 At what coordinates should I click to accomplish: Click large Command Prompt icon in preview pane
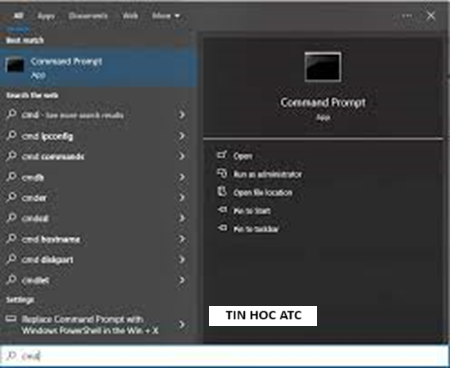pos(323,67)
